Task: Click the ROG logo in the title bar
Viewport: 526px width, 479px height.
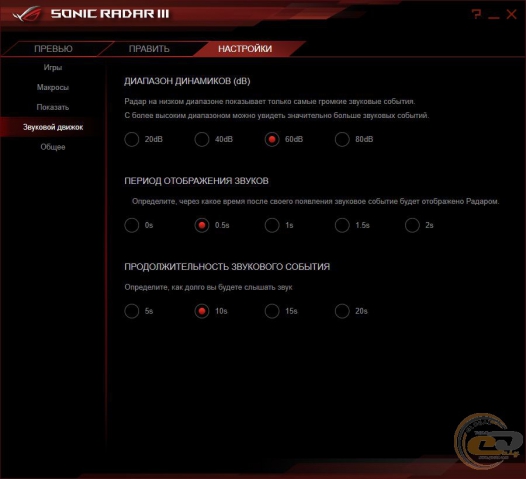Action: [27, 14]
